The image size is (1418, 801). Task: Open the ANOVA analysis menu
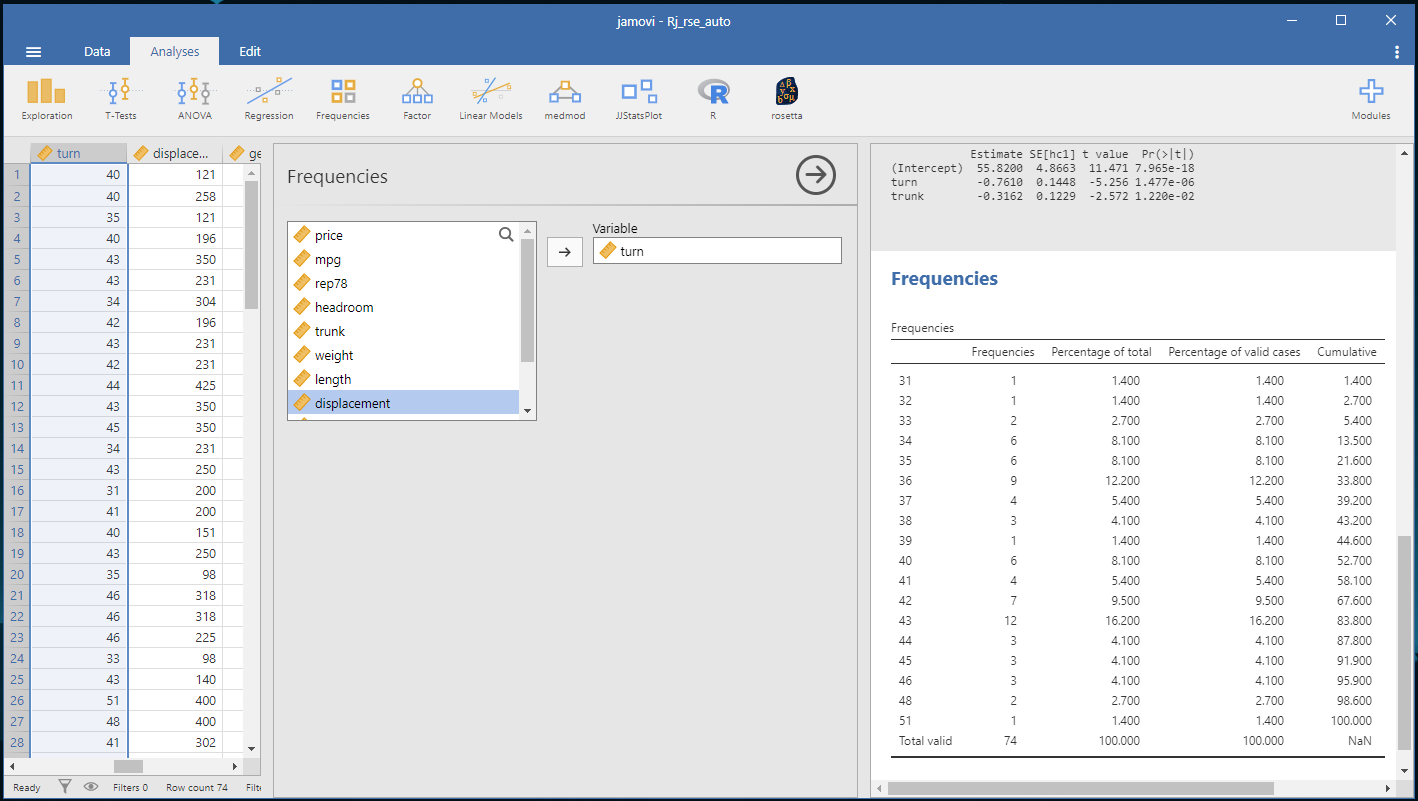[195, 100]
